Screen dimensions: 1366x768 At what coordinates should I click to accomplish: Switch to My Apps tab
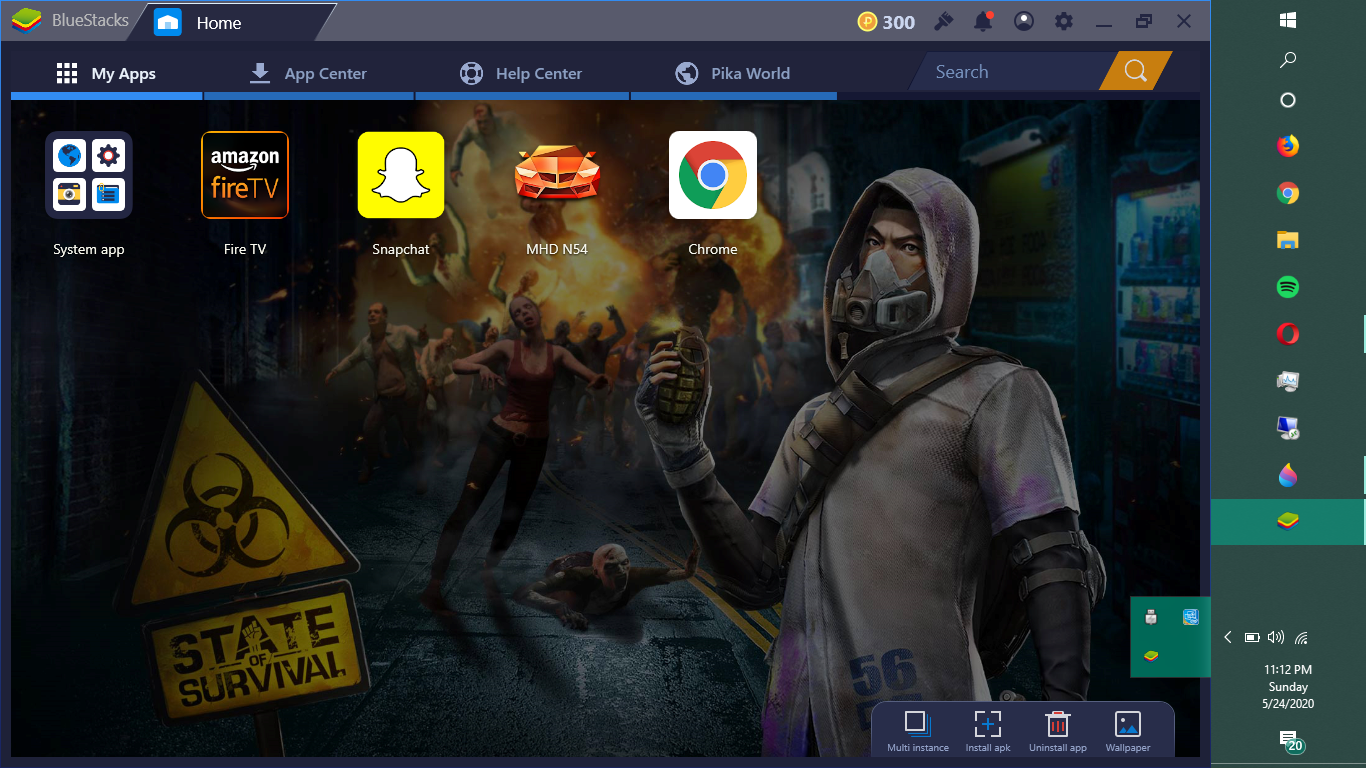click(x=106, y=73)
